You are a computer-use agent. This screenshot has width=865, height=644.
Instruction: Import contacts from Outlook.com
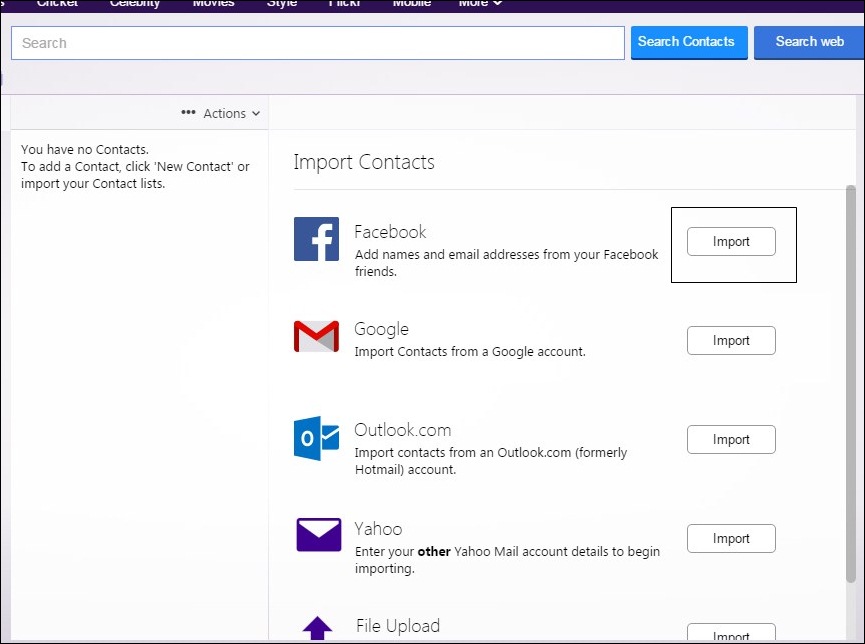[x=731, y=439]
